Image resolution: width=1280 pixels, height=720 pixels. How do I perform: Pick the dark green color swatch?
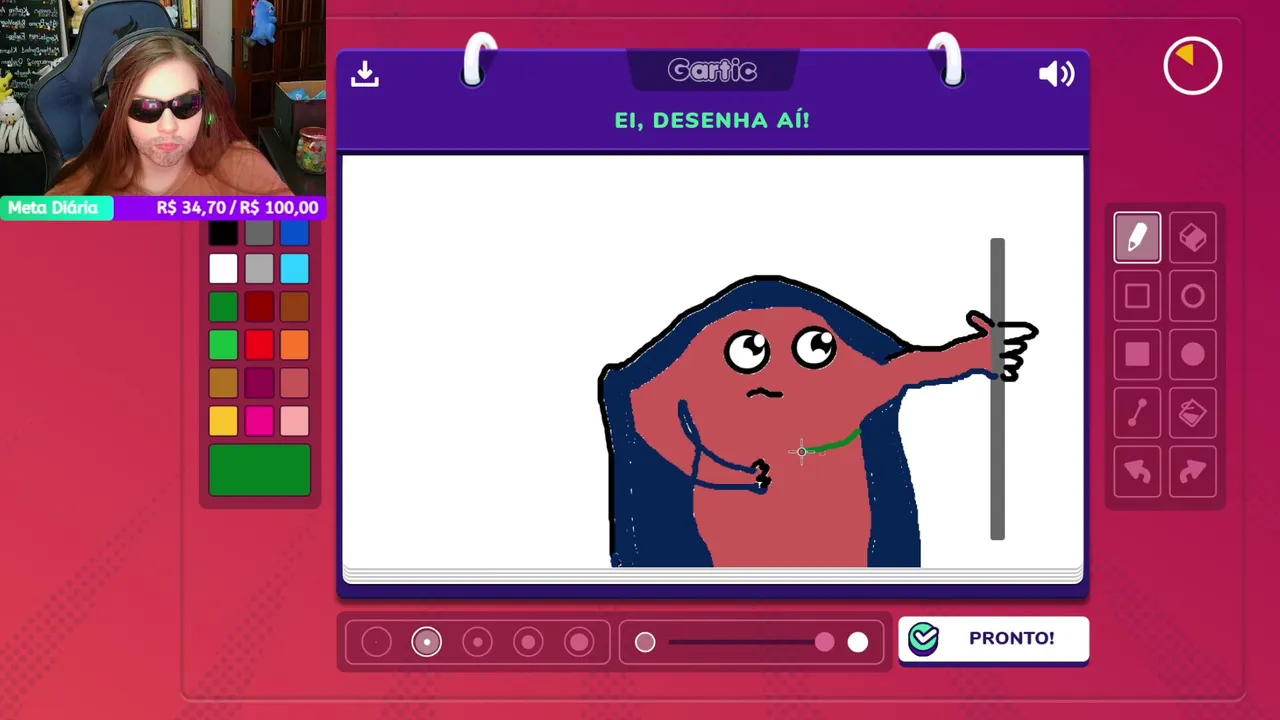223,307
